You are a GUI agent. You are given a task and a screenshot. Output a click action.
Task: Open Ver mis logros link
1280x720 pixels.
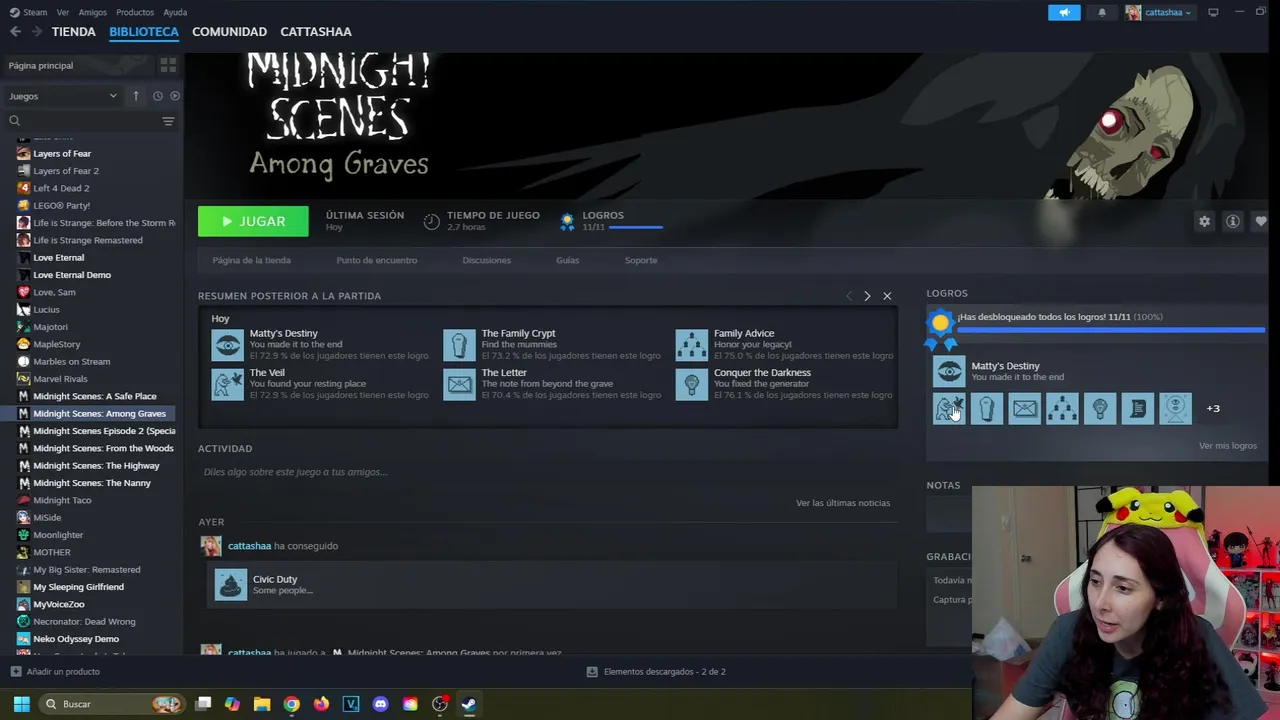coord(1227,446)
